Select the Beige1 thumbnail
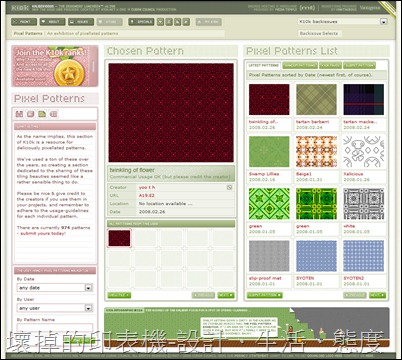The image size is (402, 360). tap(316, 151)
